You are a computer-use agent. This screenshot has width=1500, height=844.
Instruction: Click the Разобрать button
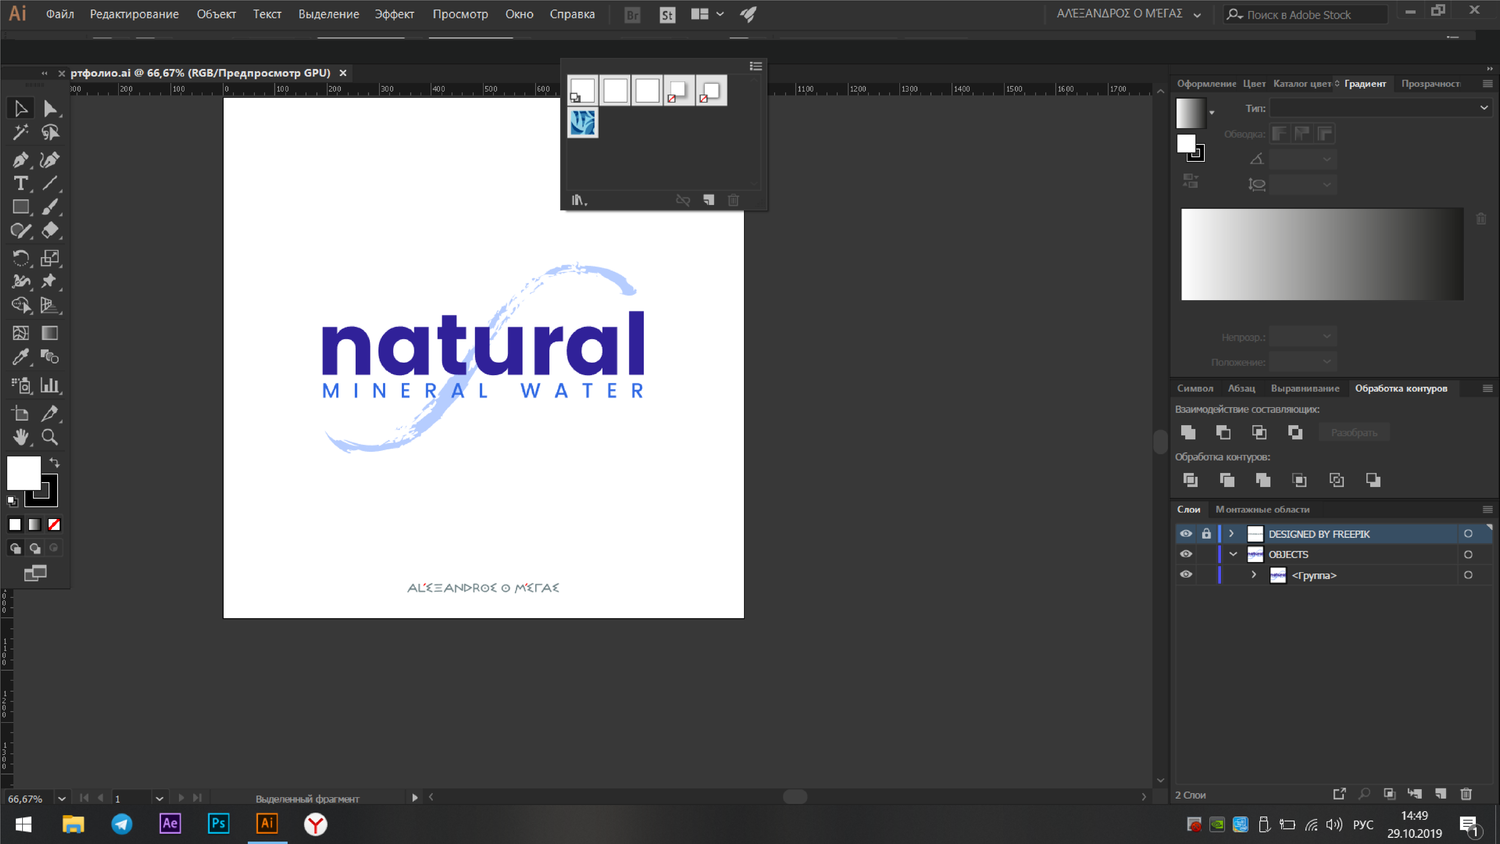coord(1354,432)
